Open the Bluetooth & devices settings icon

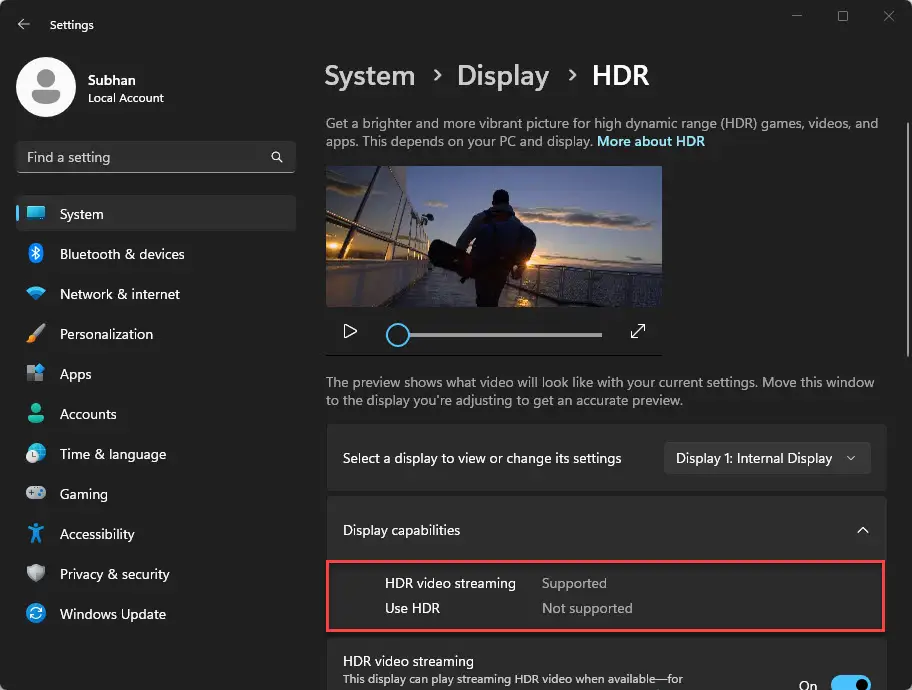click(36, 254)
